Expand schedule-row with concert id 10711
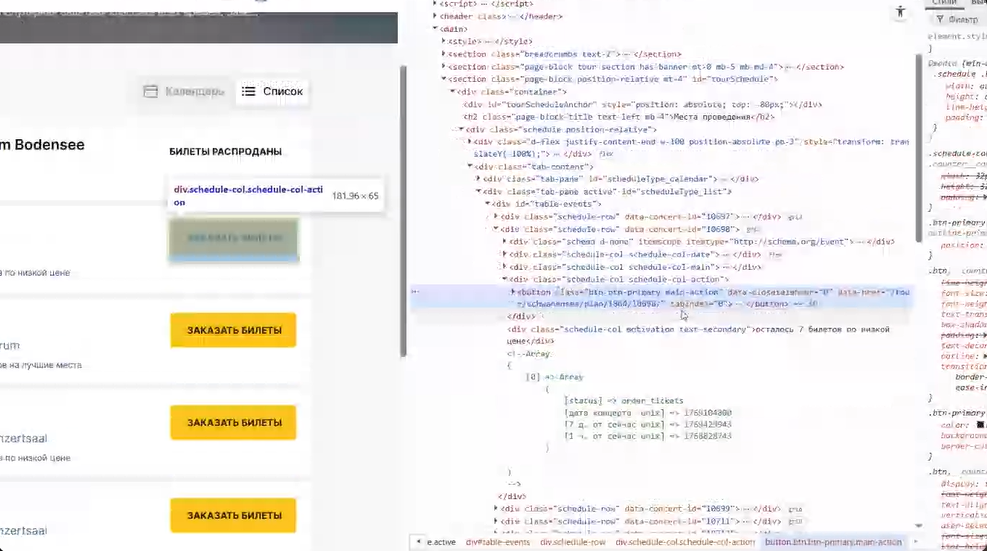This screenshot has width=987, height=551. [496, 521]
